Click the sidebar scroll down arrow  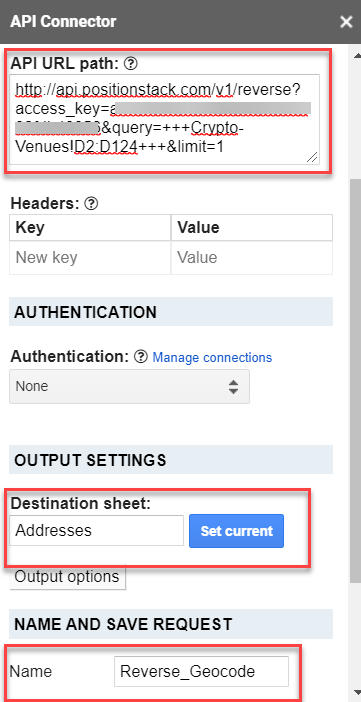356,692
